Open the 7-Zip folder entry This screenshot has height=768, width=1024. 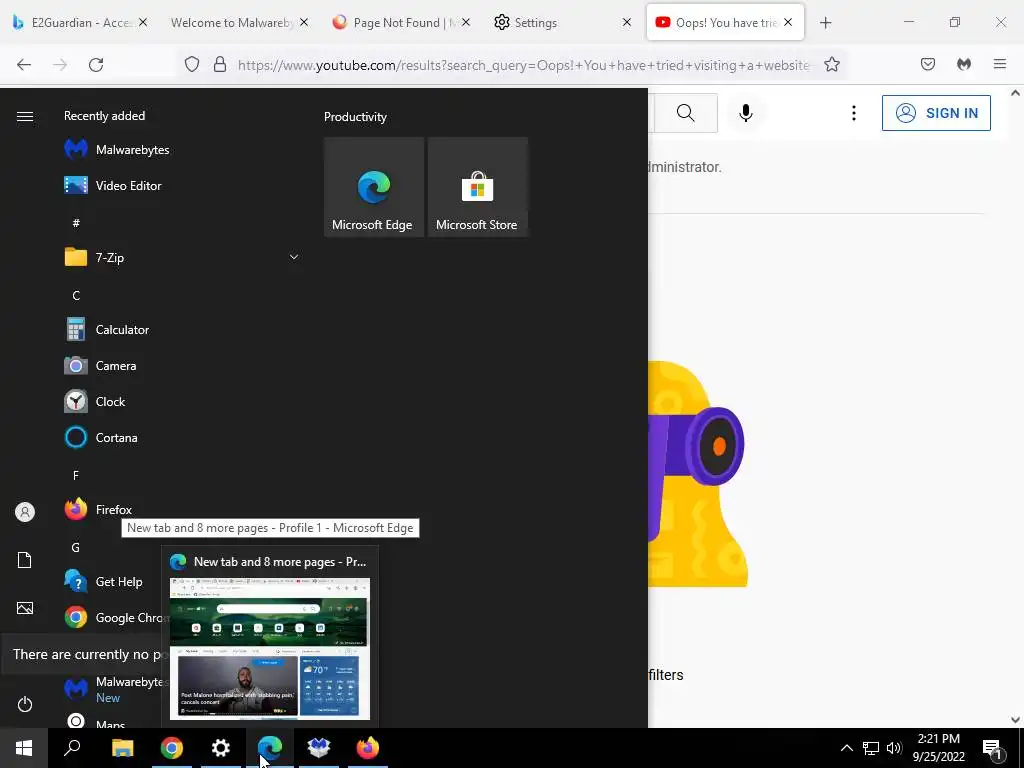[183, 257]
